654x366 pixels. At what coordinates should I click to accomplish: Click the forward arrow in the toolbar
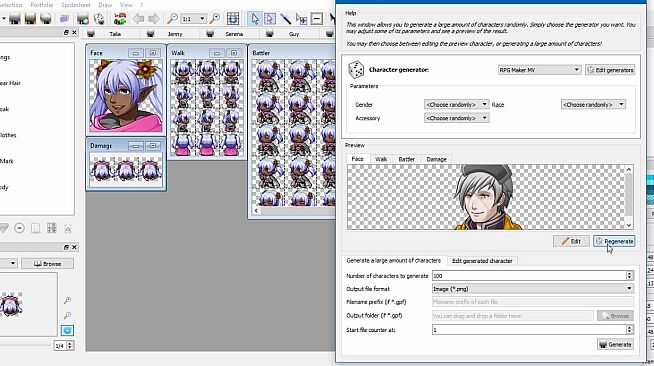click(153, 18)
